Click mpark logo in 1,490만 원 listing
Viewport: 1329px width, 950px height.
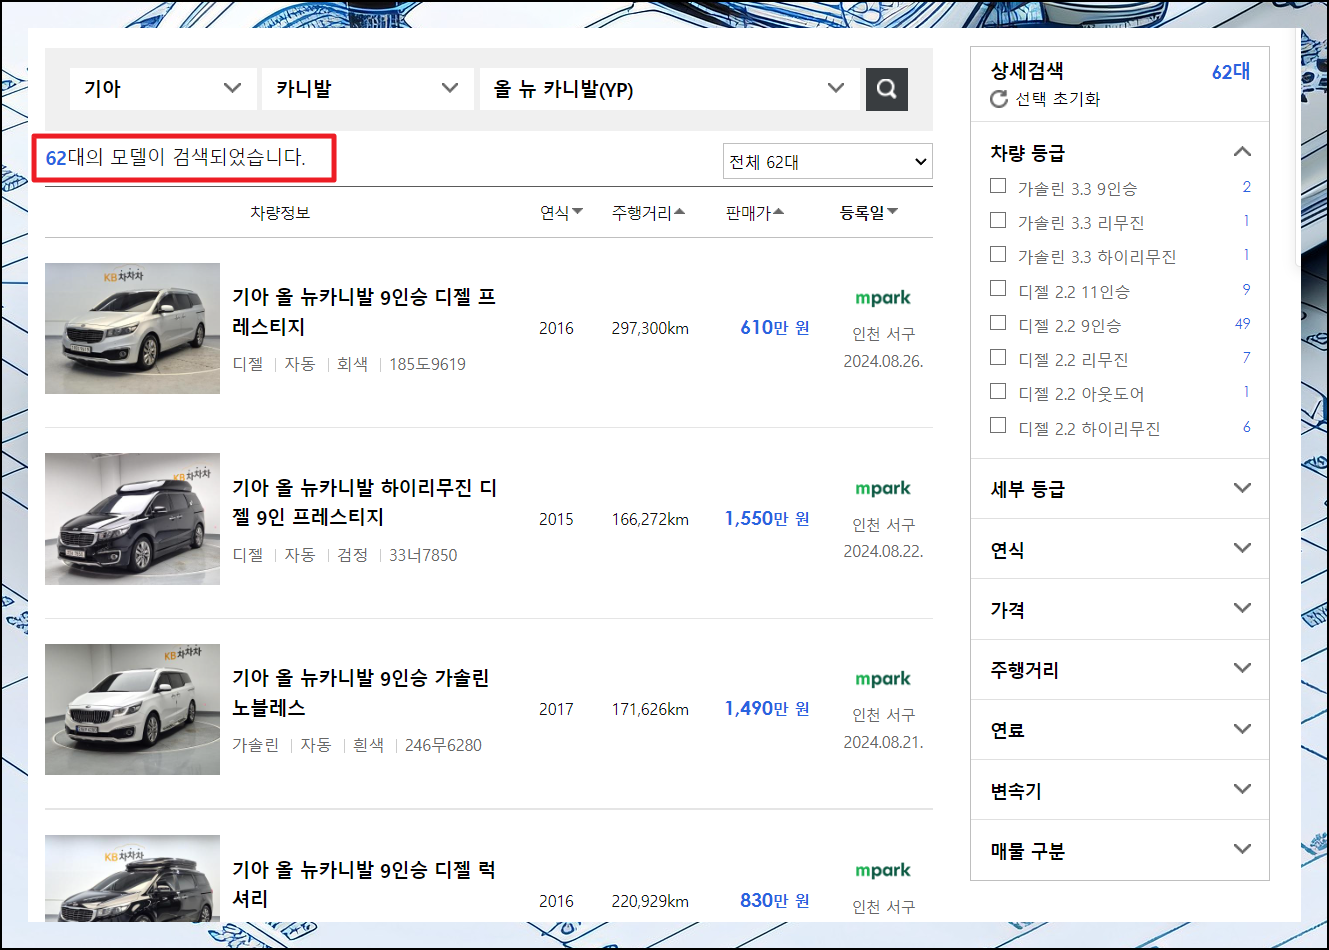tap(883, 679)
